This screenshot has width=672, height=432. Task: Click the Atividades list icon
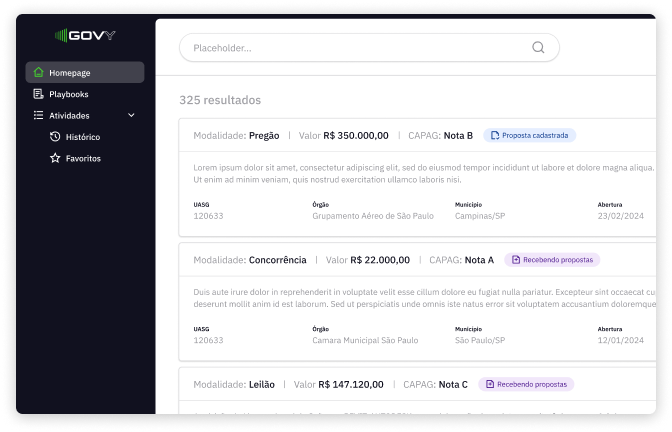pyautogui.click(x=39, y=115)
